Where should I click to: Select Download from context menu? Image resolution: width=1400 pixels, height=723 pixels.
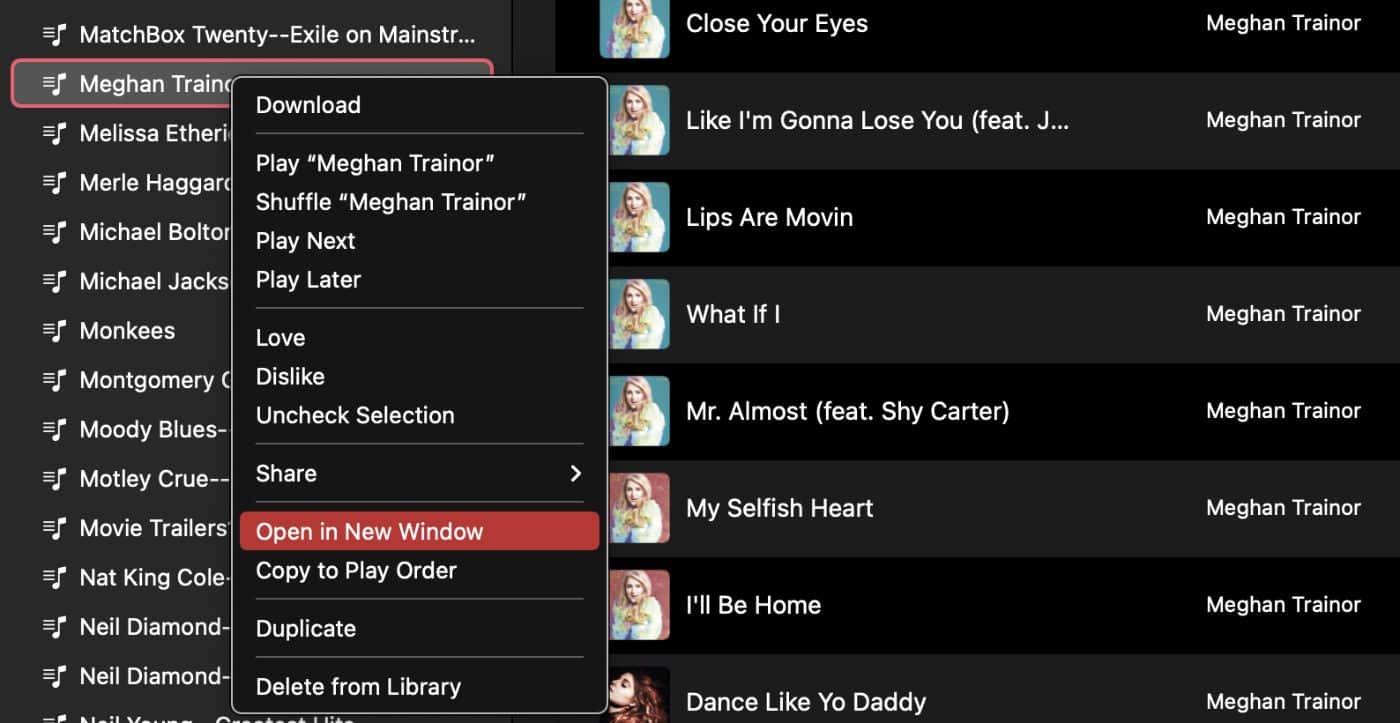(x=308, y=104)
